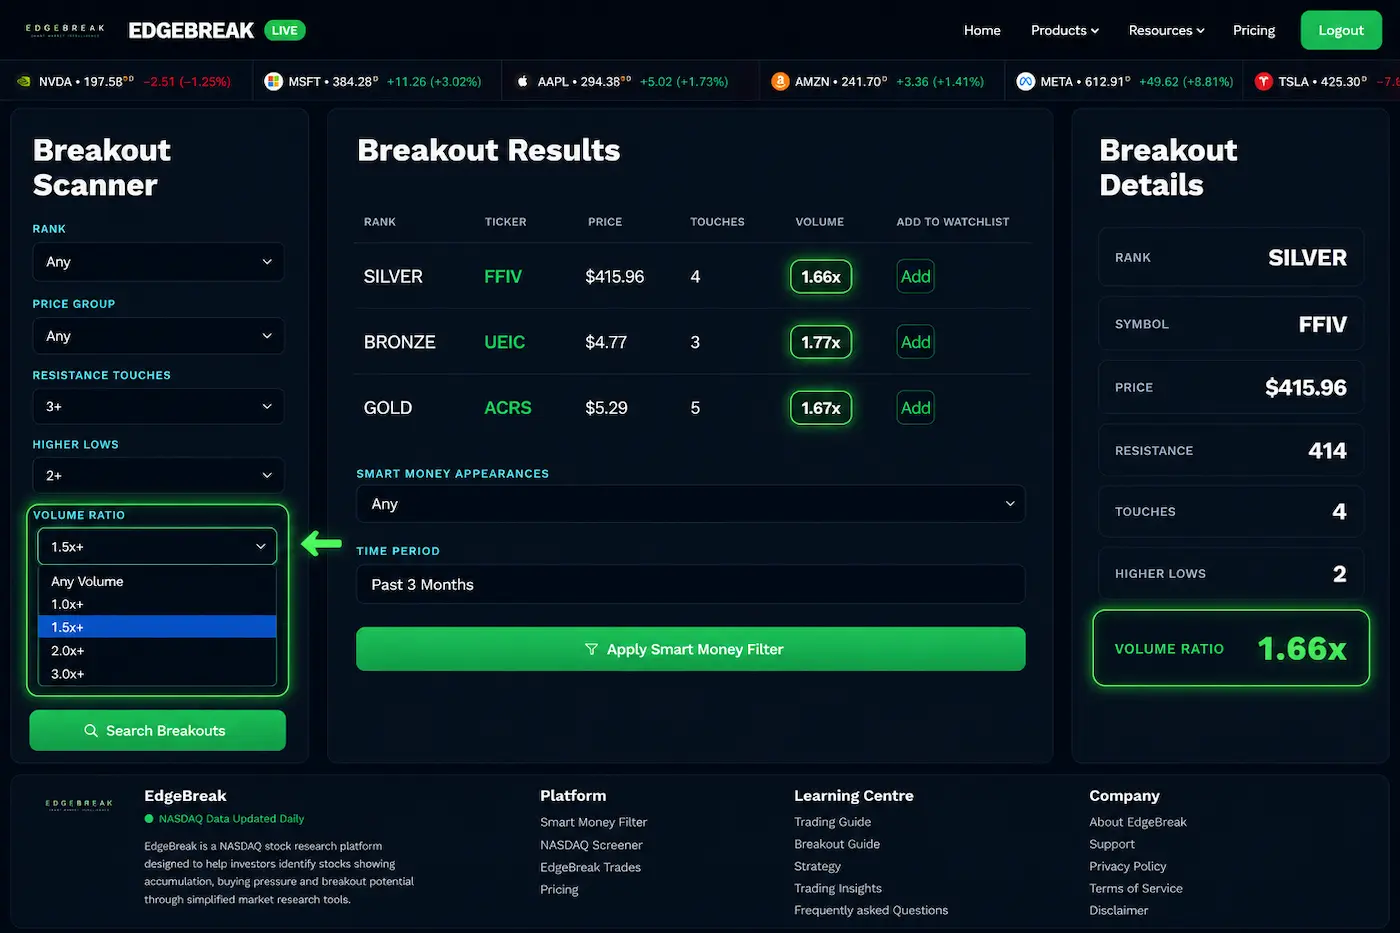The height and width of the screenshot is (933, 1400).
Task: Open the Terms of Service link
Action: pyautogui.click(x=1136, y=888)
